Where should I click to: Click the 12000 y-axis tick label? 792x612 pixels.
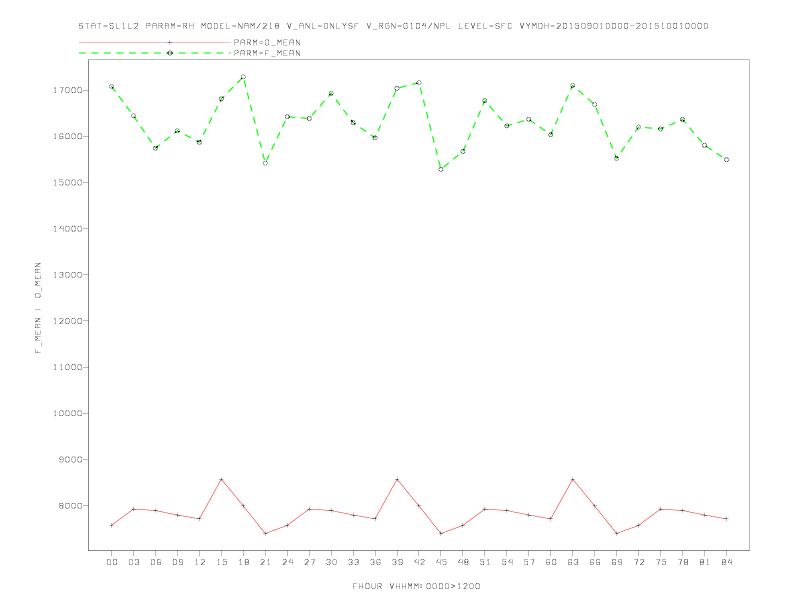point(67,321)
